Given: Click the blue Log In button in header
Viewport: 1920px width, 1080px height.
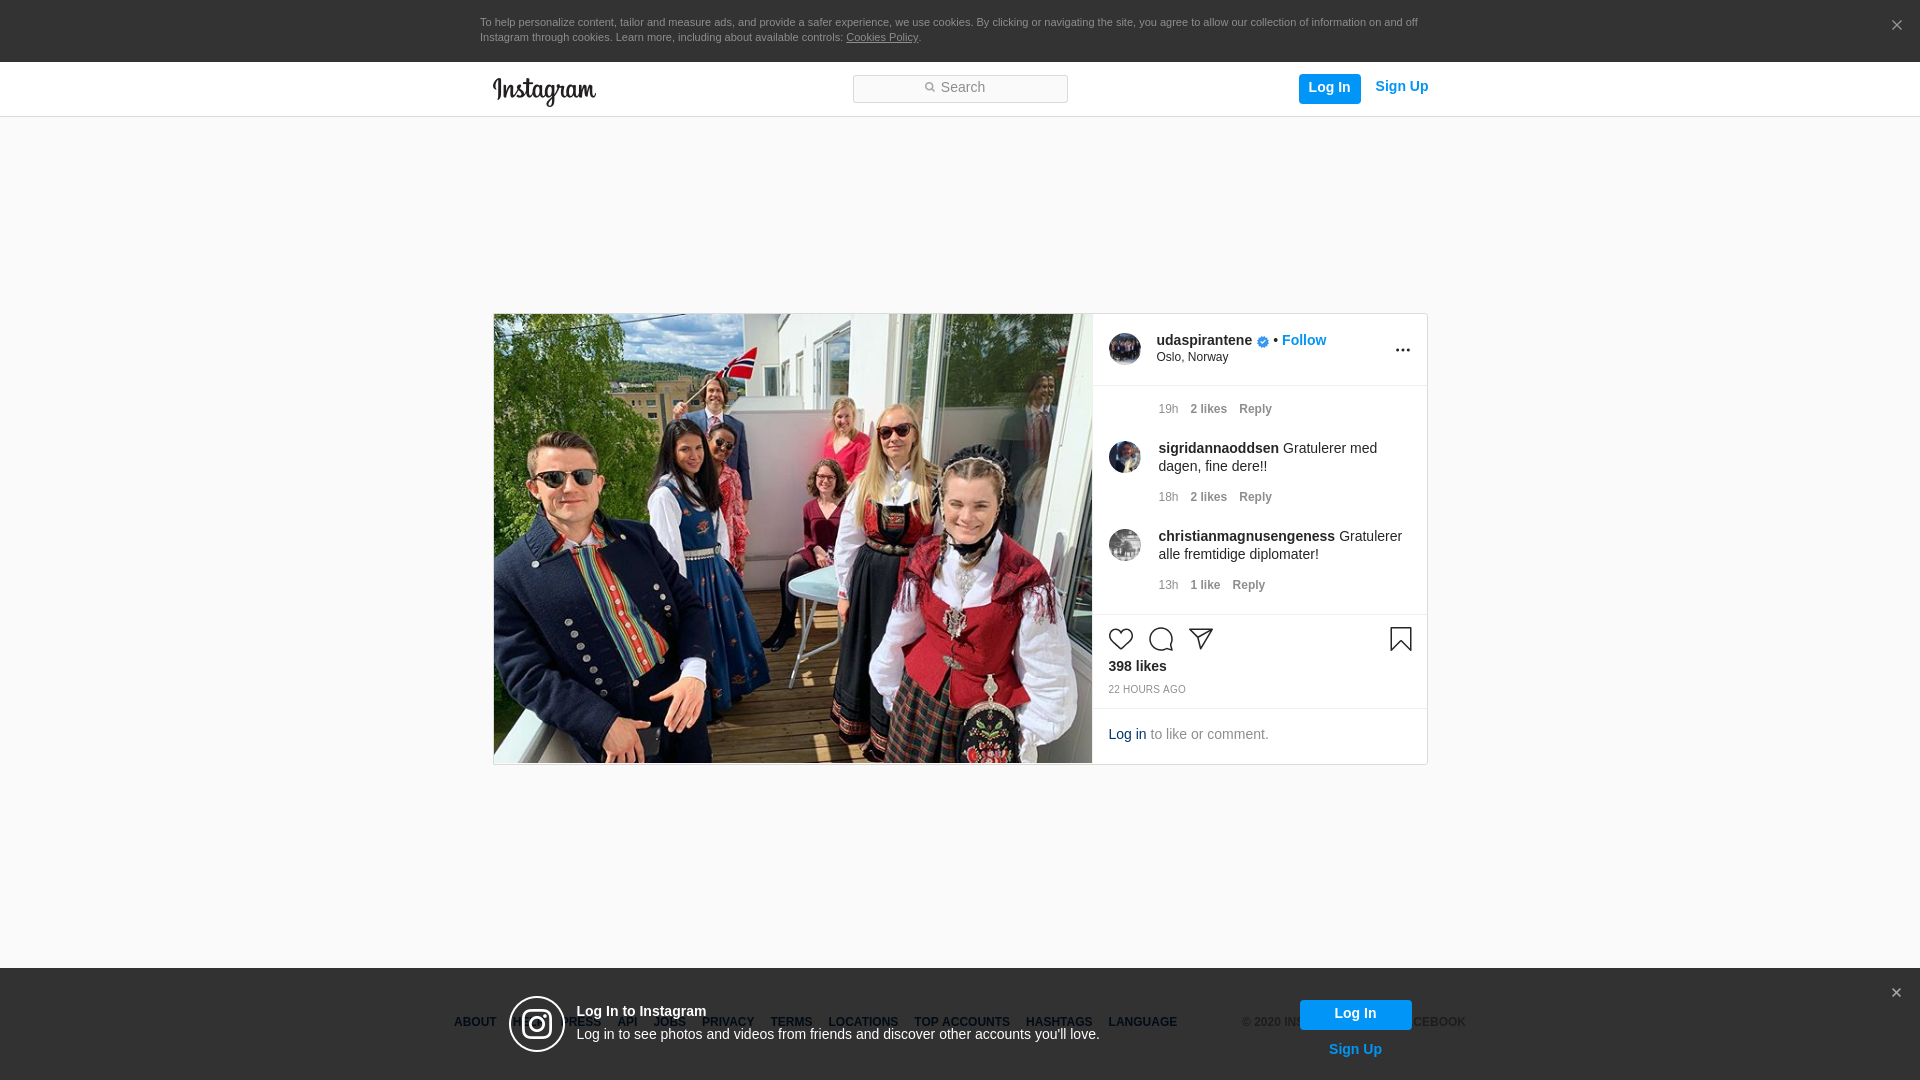Looking at the screenshot, I should 1329,88.
